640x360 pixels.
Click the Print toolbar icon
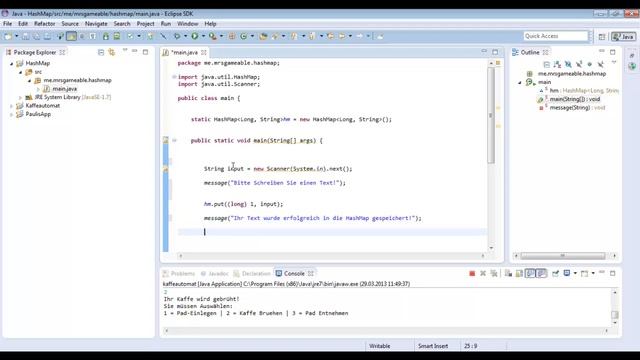click(x=47, y=36)
